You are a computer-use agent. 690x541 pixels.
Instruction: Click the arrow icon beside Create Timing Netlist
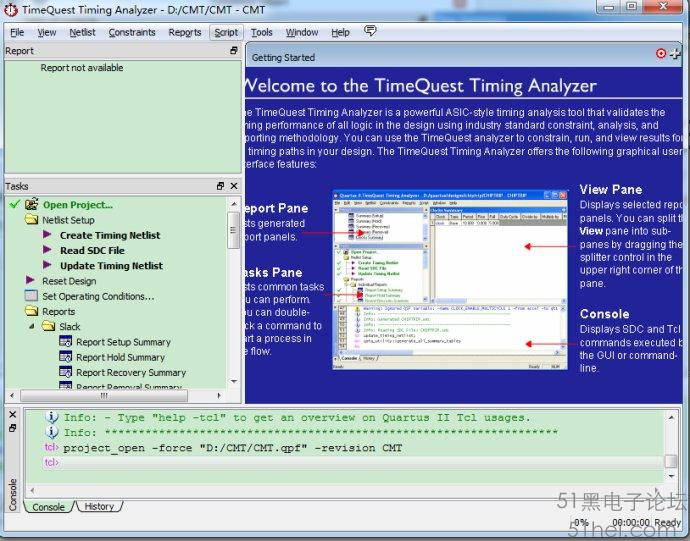click(47, 235)
